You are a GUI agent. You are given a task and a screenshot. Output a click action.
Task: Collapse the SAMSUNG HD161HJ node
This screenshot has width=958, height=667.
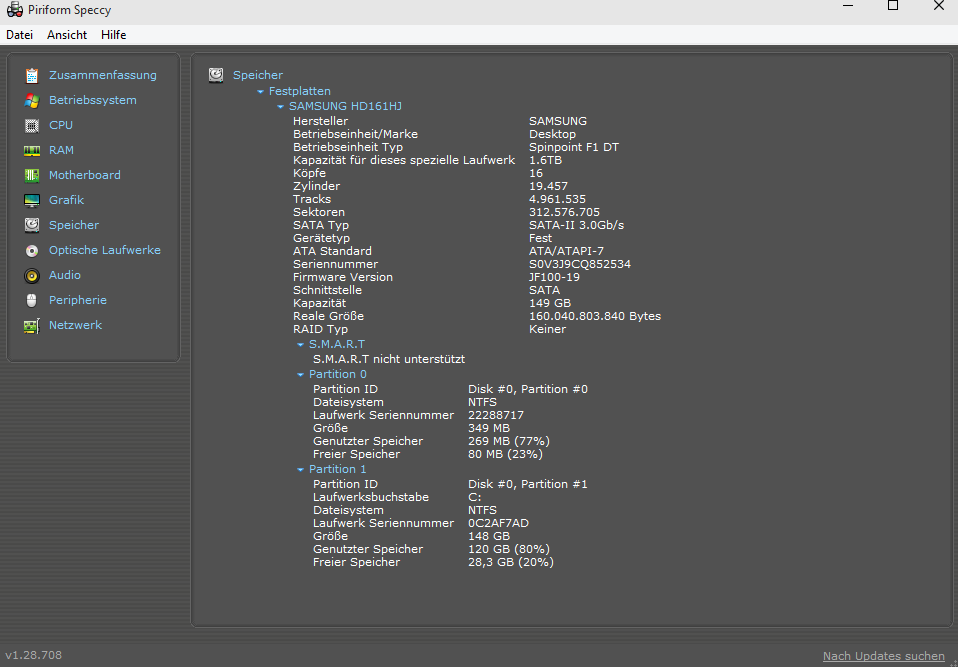(x=280, y=107)
